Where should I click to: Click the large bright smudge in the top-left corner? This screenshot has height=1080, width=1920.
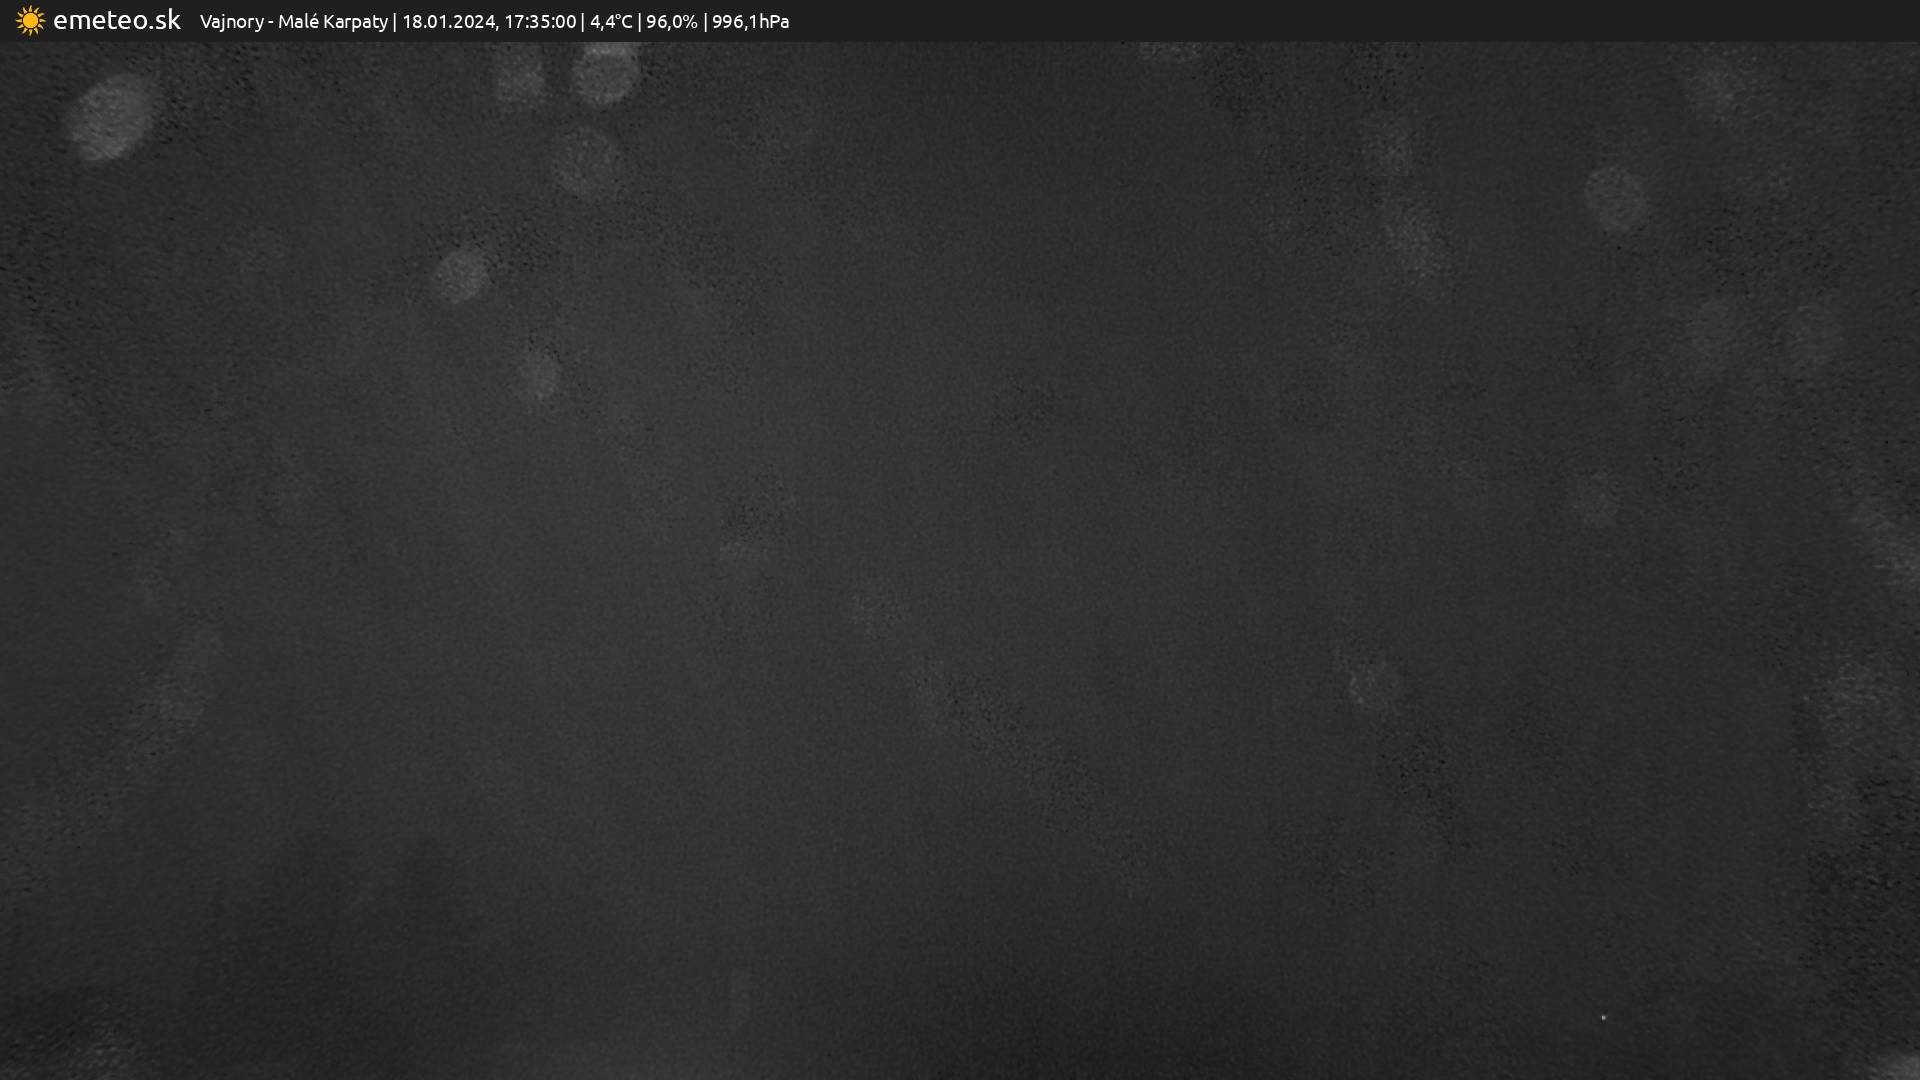pos(112,116)
